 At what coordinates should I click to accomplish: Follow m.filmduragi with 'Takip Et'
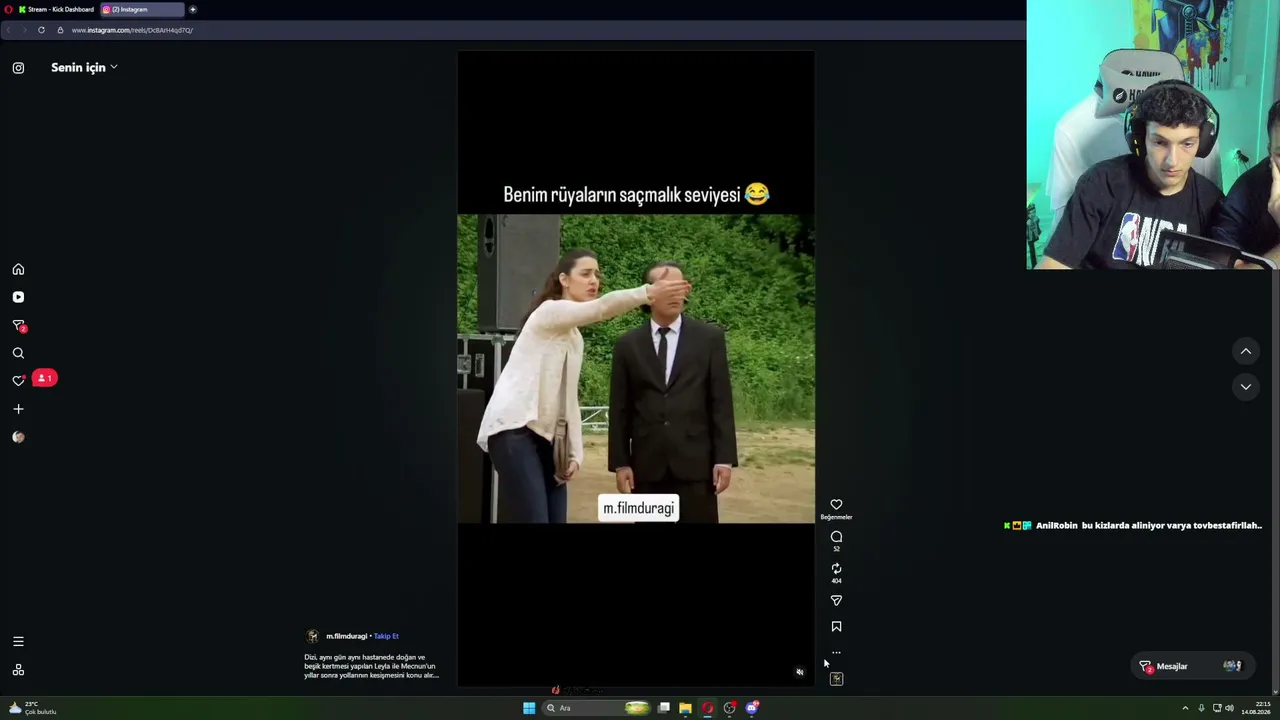pos(386,636)
